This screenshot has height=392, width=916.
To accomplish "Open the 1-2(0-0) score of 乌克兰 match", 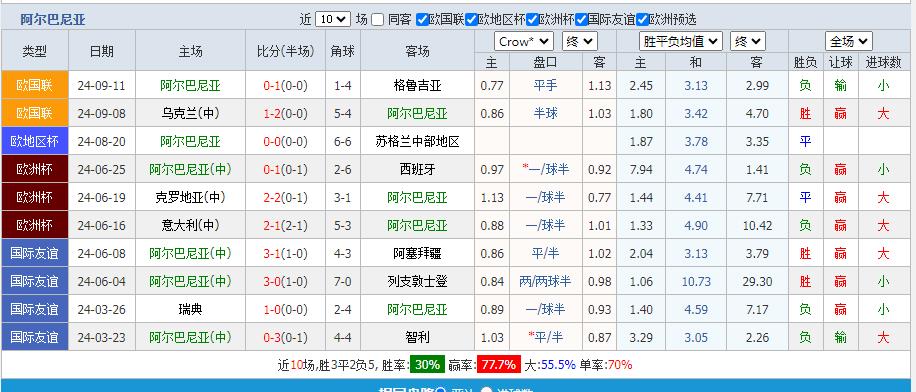I will point(286,114).
